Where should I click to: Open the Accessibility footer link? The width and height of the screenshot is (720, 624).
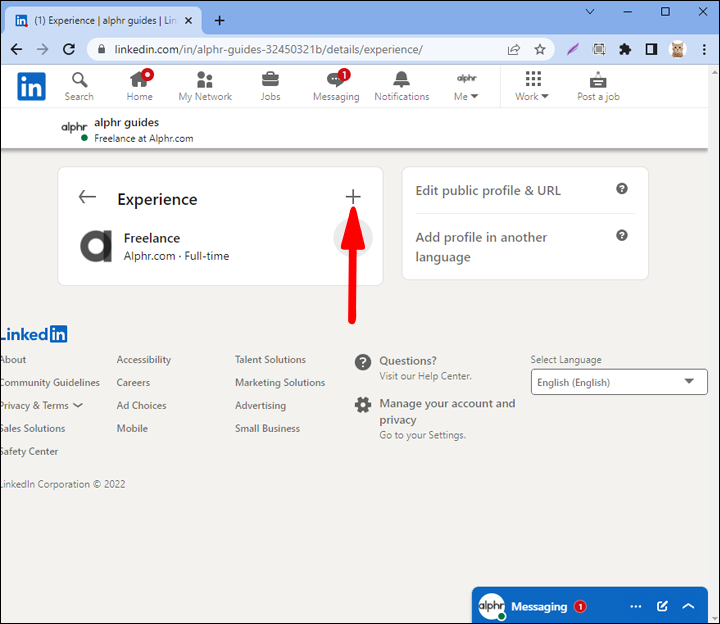(144, 359)
